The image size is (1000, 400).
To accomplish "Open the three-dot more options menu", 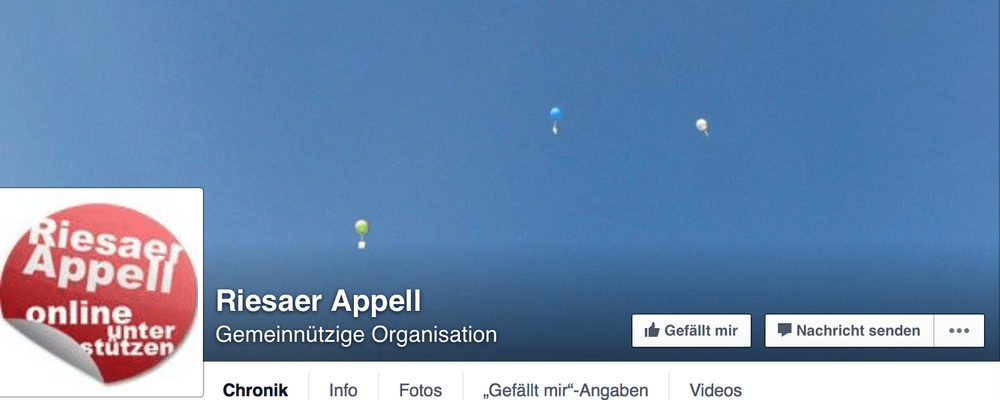I will click(x=959, y=330).
